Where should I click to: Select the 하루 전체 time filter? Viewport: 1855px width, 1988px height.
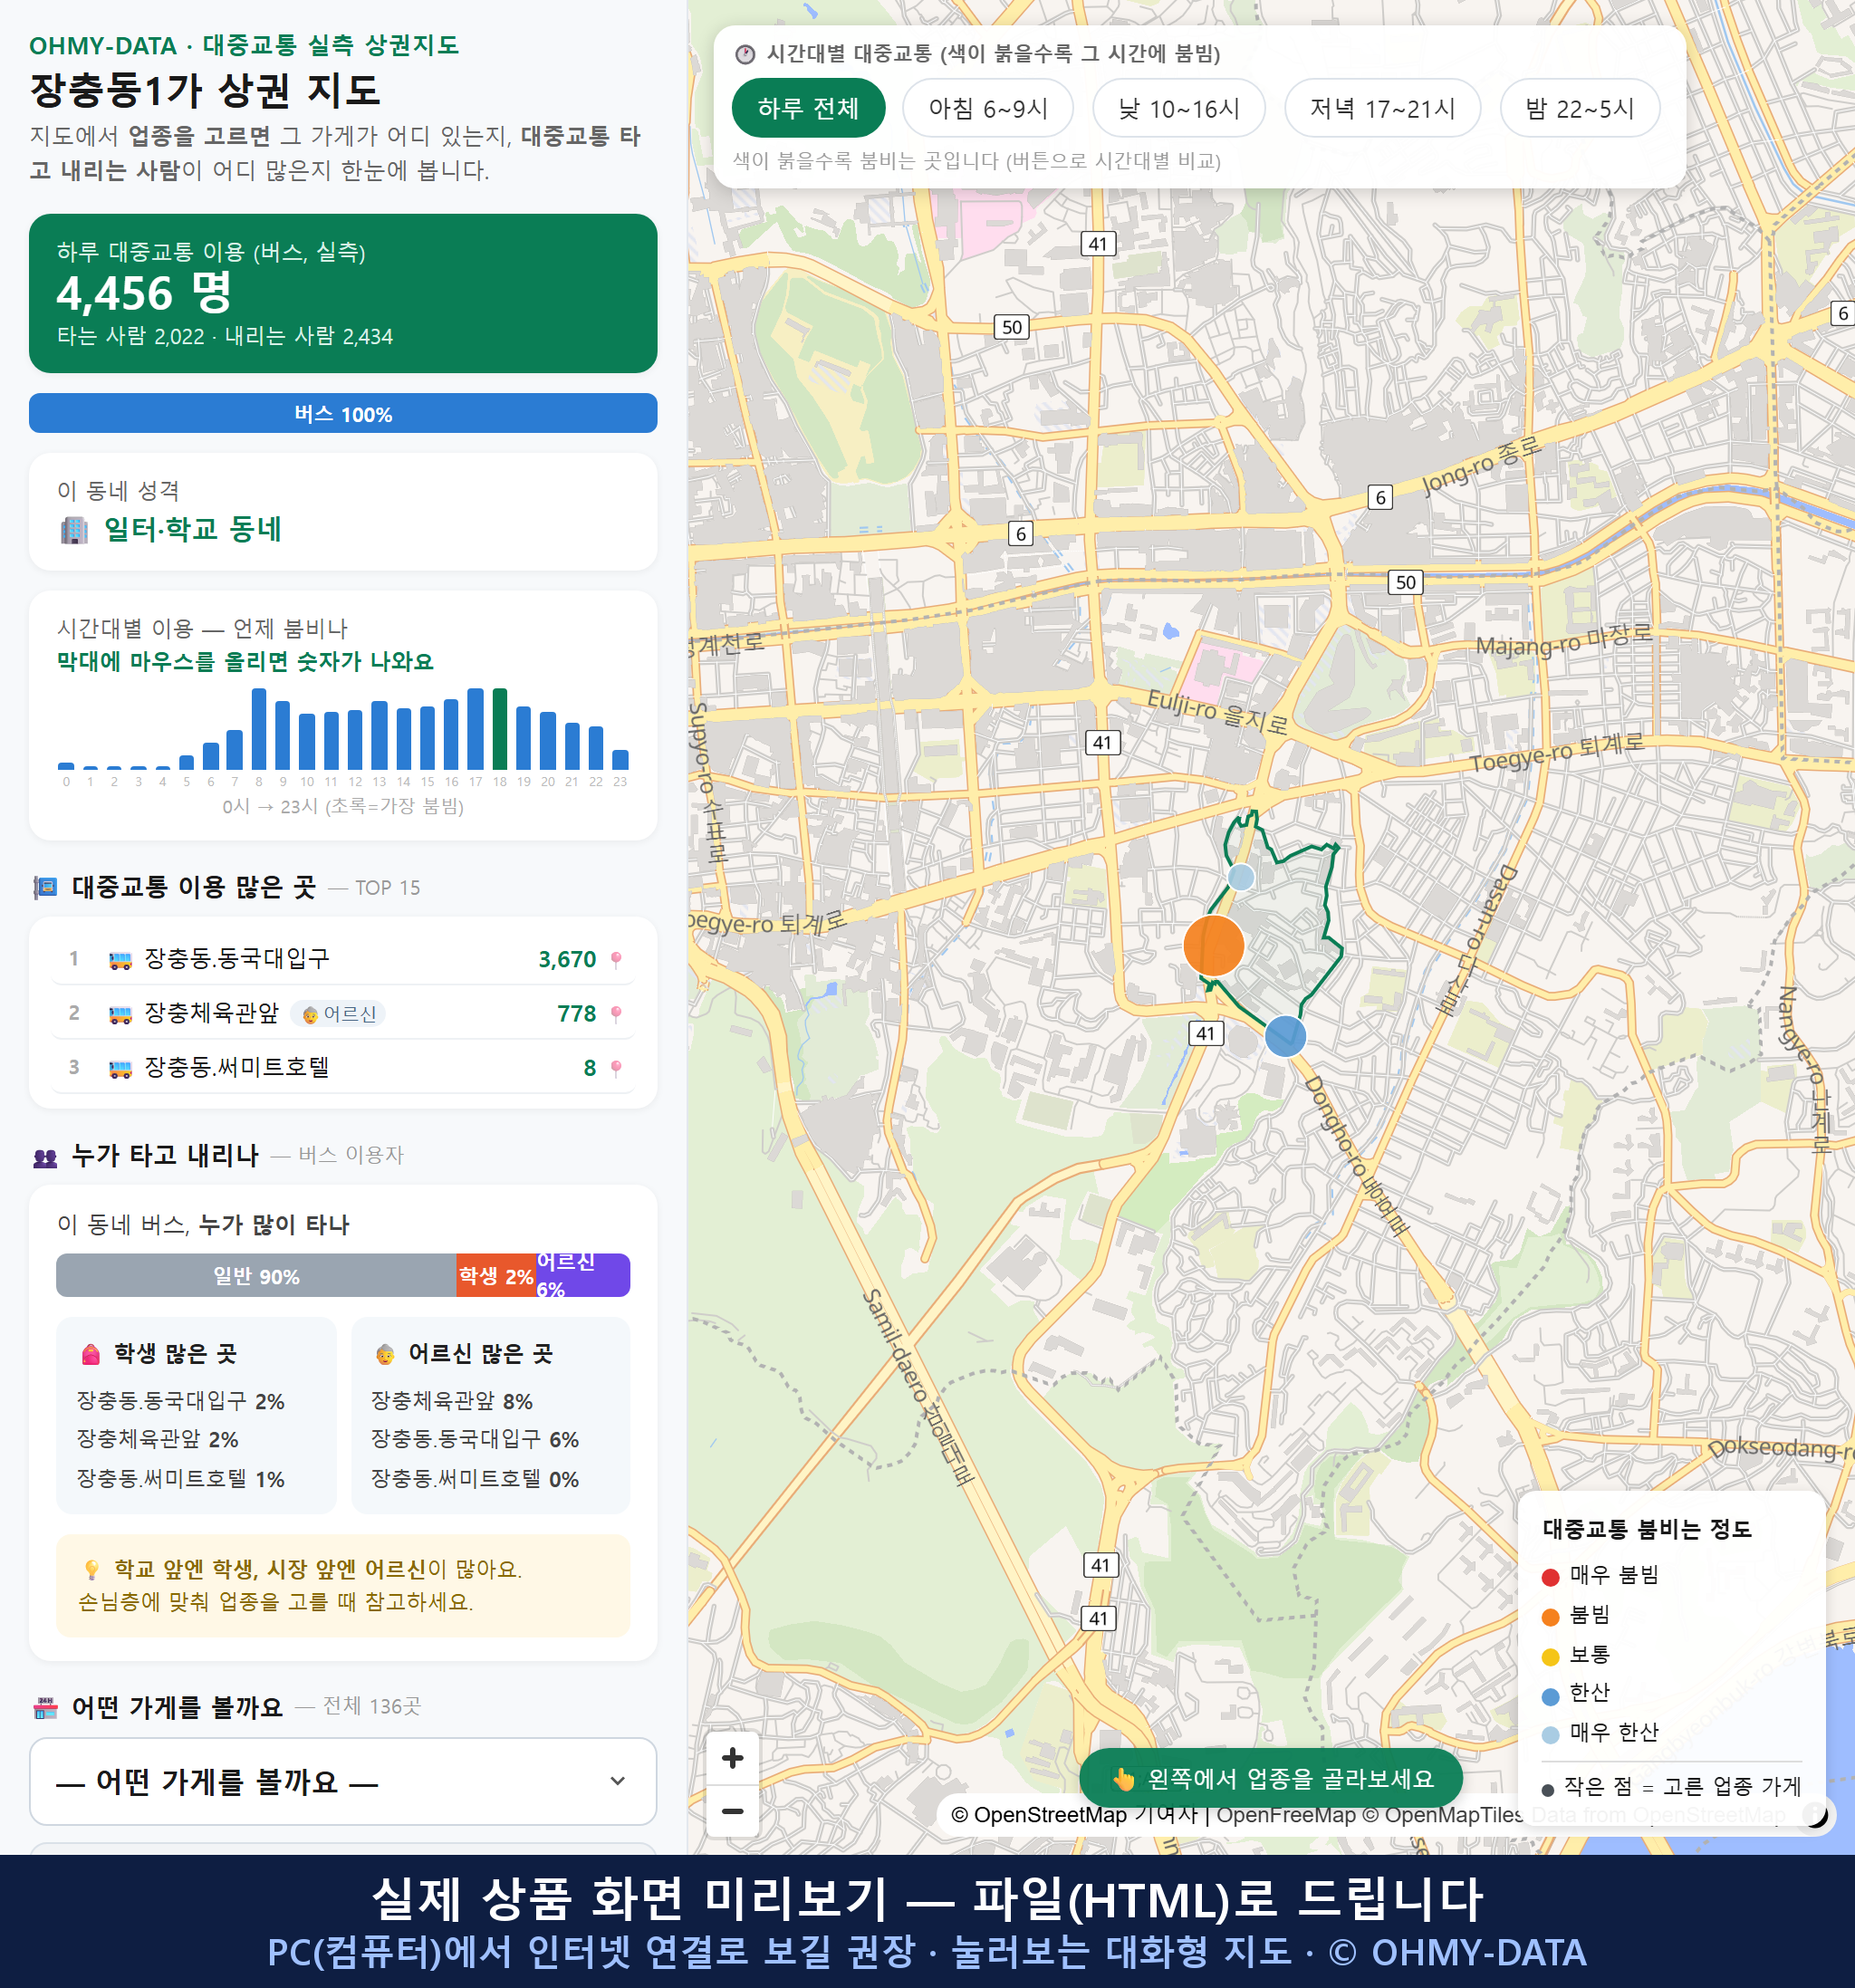808,108
